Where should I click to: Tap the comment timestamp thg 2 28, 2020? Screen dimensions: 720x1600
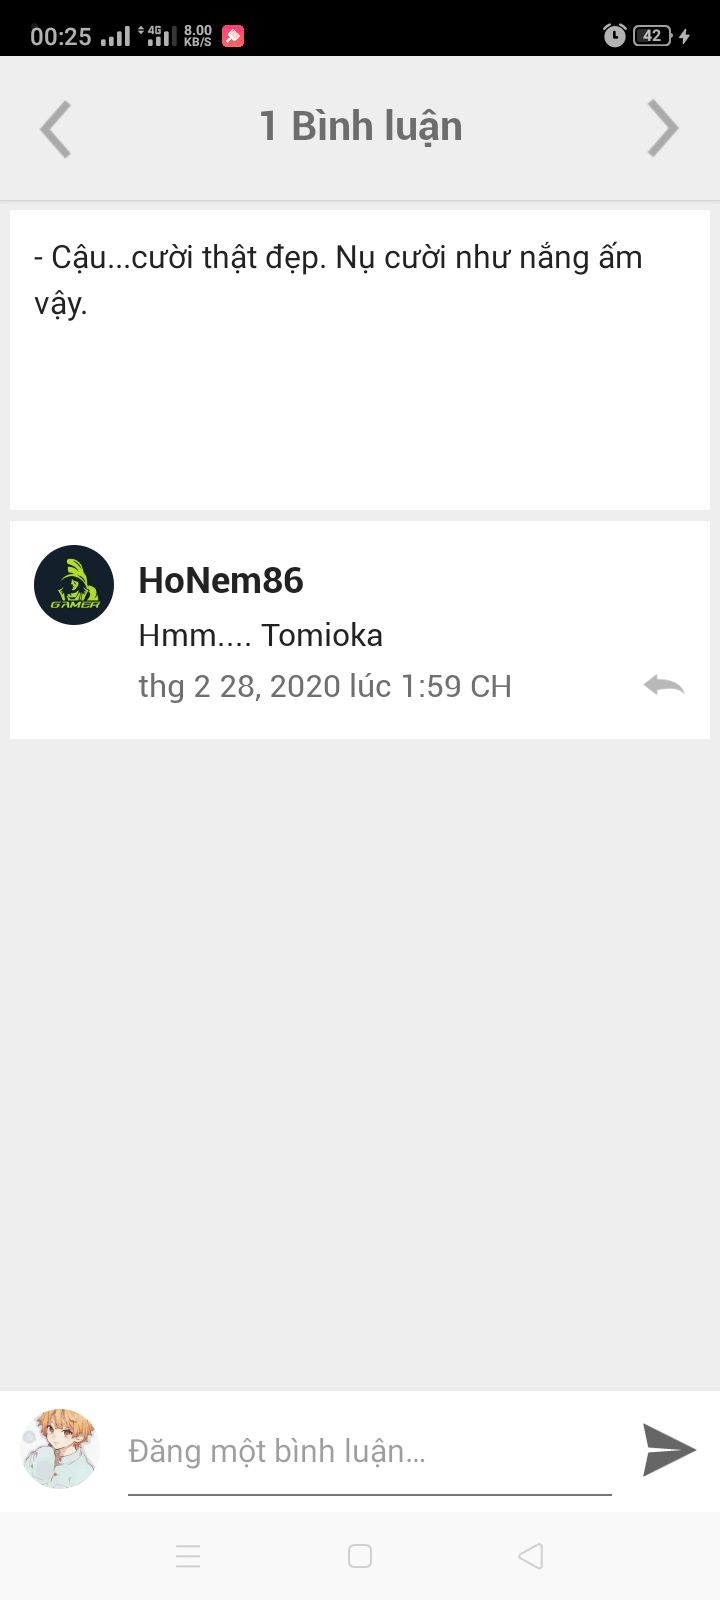(x=325, y=686)
